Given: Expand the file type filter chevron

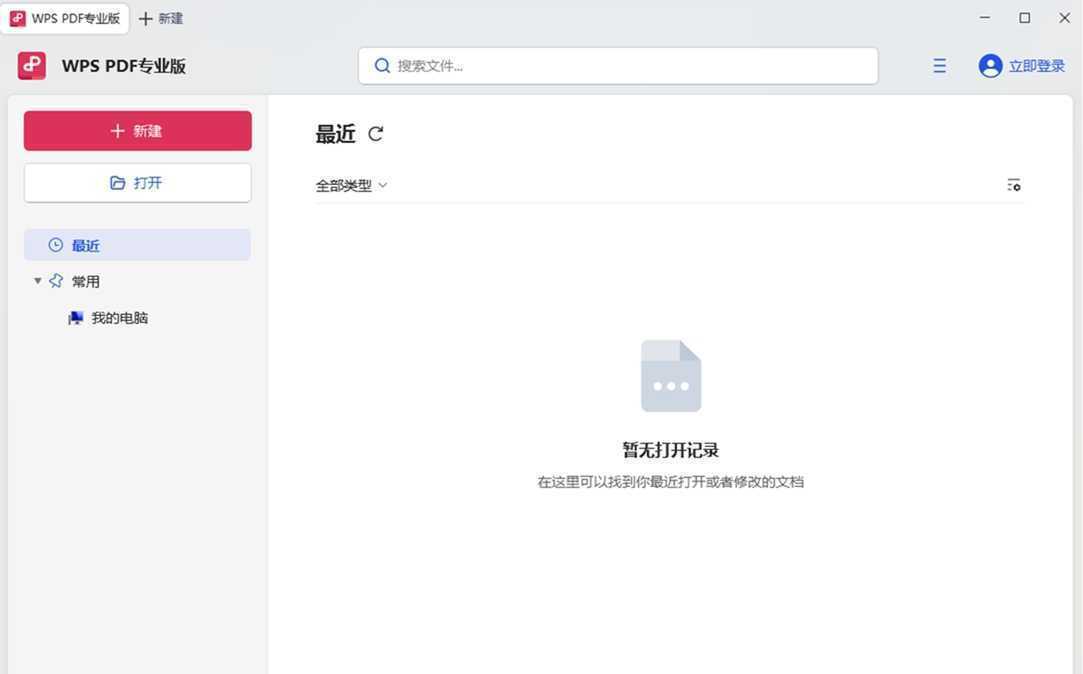Looking at the screenshot, I should pos(382,185).
